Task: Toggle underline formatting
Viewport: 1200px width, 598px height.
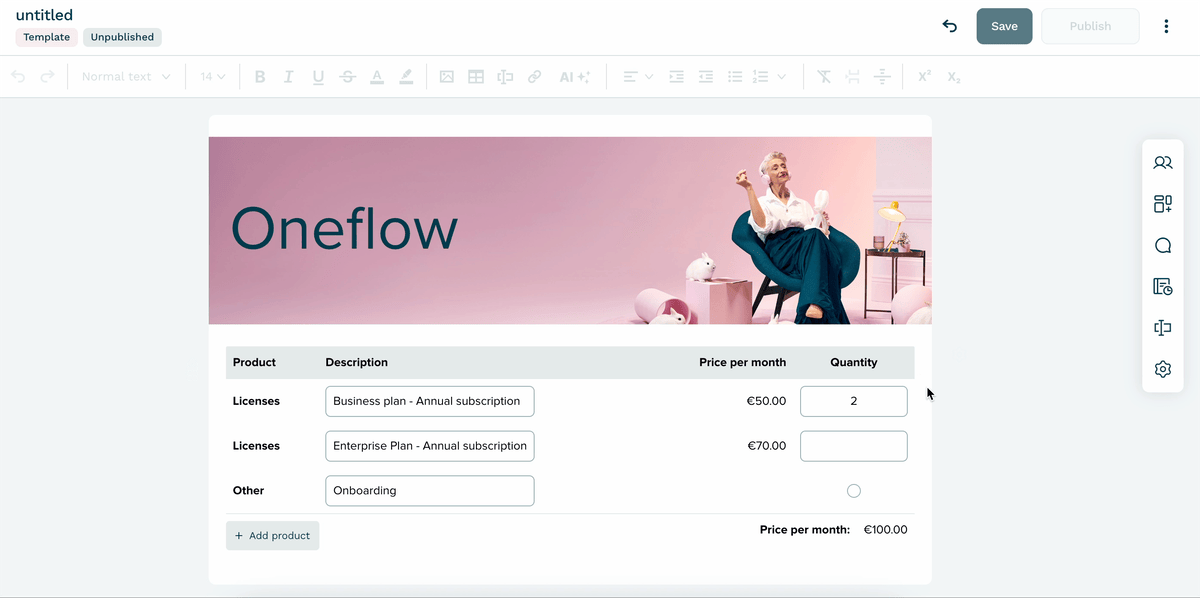Action: (x=318, y=77)
